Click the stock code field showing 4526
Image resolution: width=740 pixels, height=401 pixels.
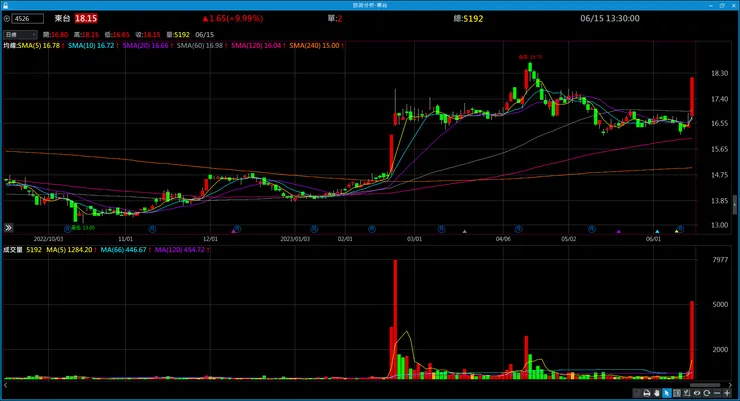[28, 19]
